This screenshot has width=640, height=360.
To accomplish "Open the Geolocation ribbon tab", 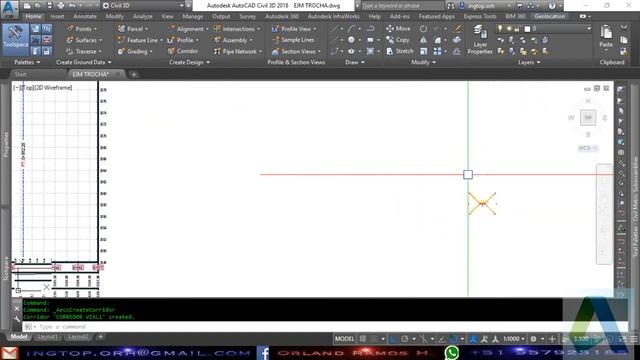I will pyautogui.click(x=549, y=17).
